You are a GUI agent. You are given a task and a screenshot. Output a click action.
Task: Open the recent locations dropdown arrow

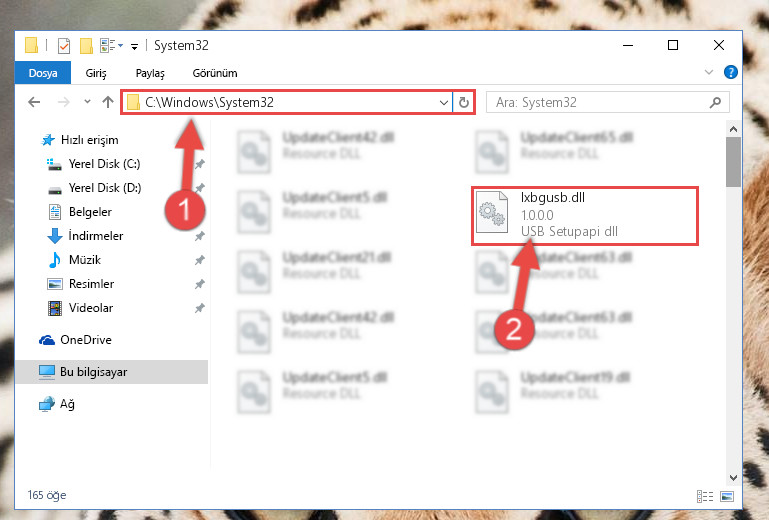tap(87, 102)
